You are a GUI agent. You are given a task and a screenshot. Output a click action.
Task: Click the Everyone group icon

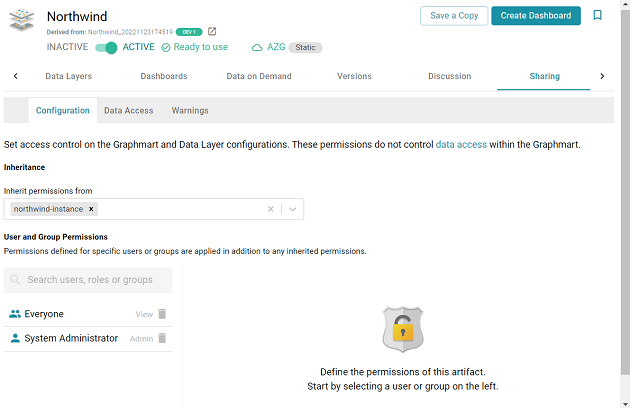click(x=15, y=314)
